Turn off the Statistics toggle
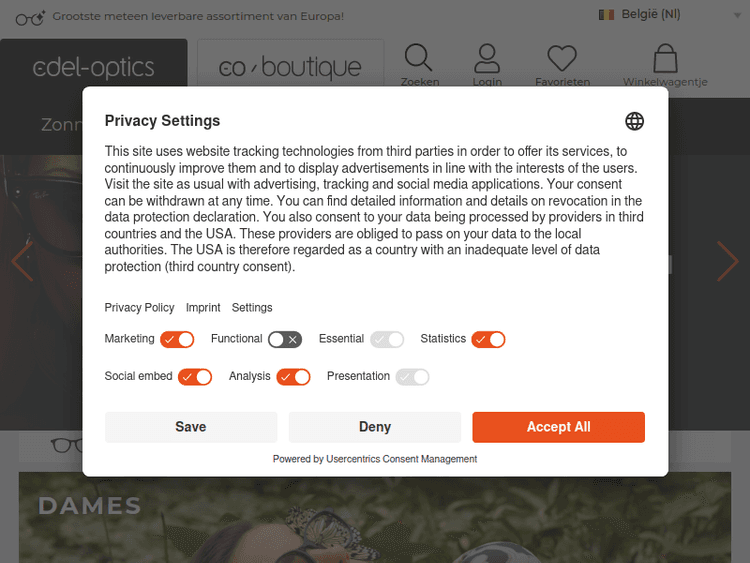The image size is (750, 563). (489, 339)
